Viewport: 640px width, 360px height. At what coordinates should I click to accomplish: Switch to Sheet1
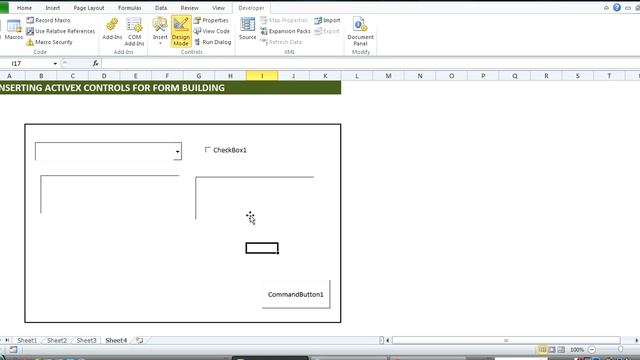pos(27,340)
